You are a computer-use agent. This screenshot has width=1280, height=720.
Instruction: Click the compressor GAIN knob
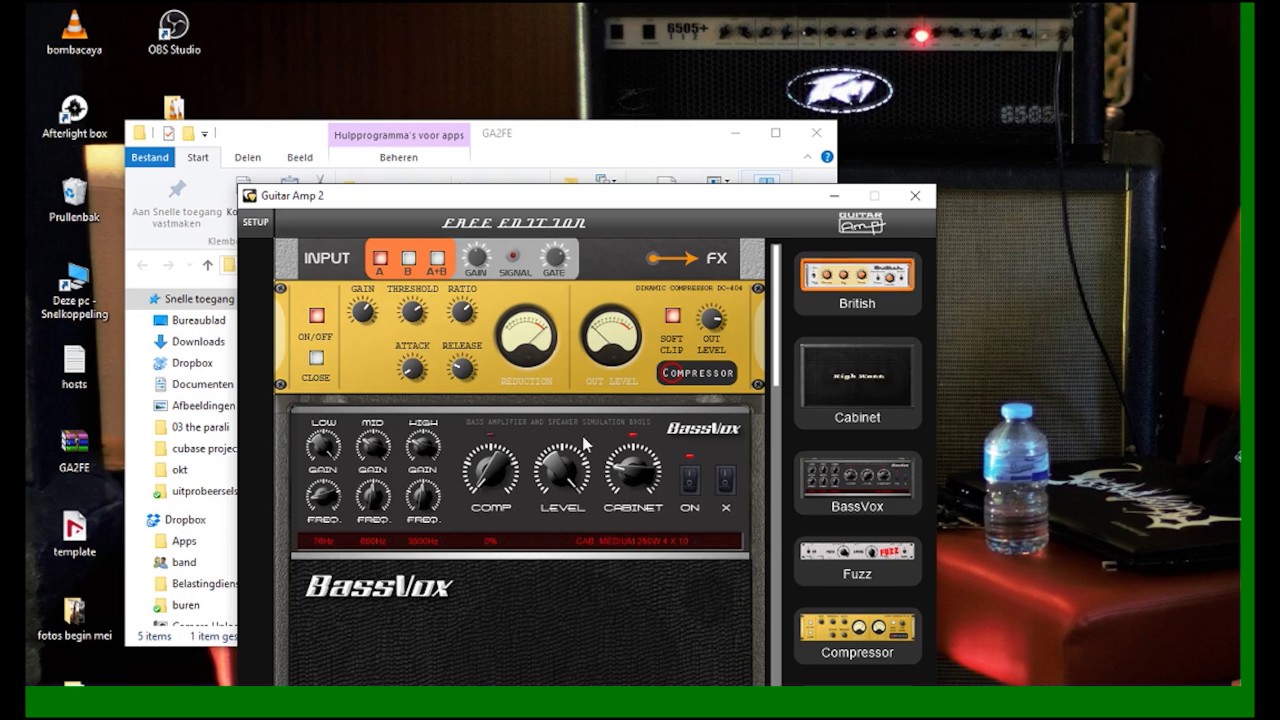(363, 312)
